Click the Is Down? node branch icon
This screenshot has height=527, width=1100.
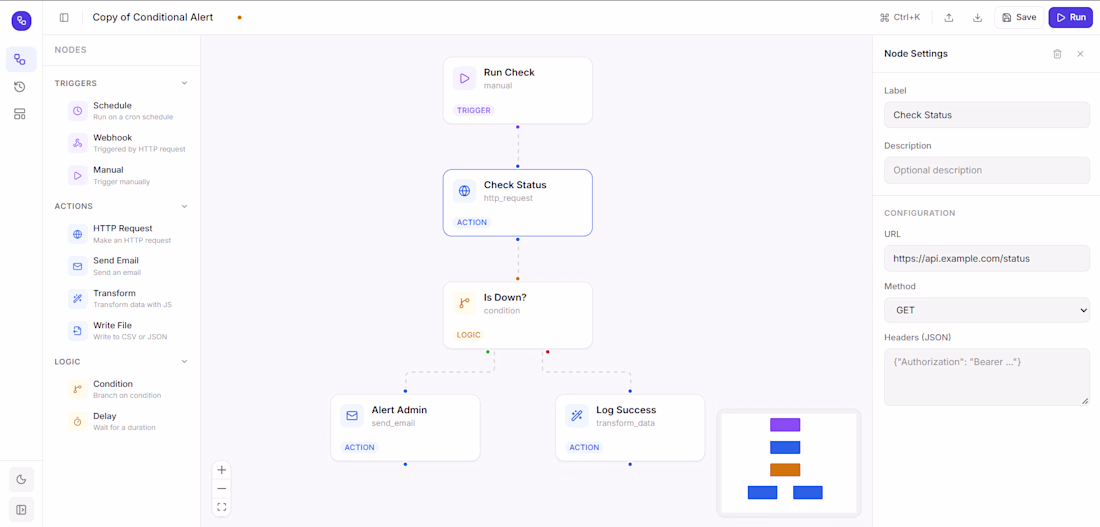point(464,303)
